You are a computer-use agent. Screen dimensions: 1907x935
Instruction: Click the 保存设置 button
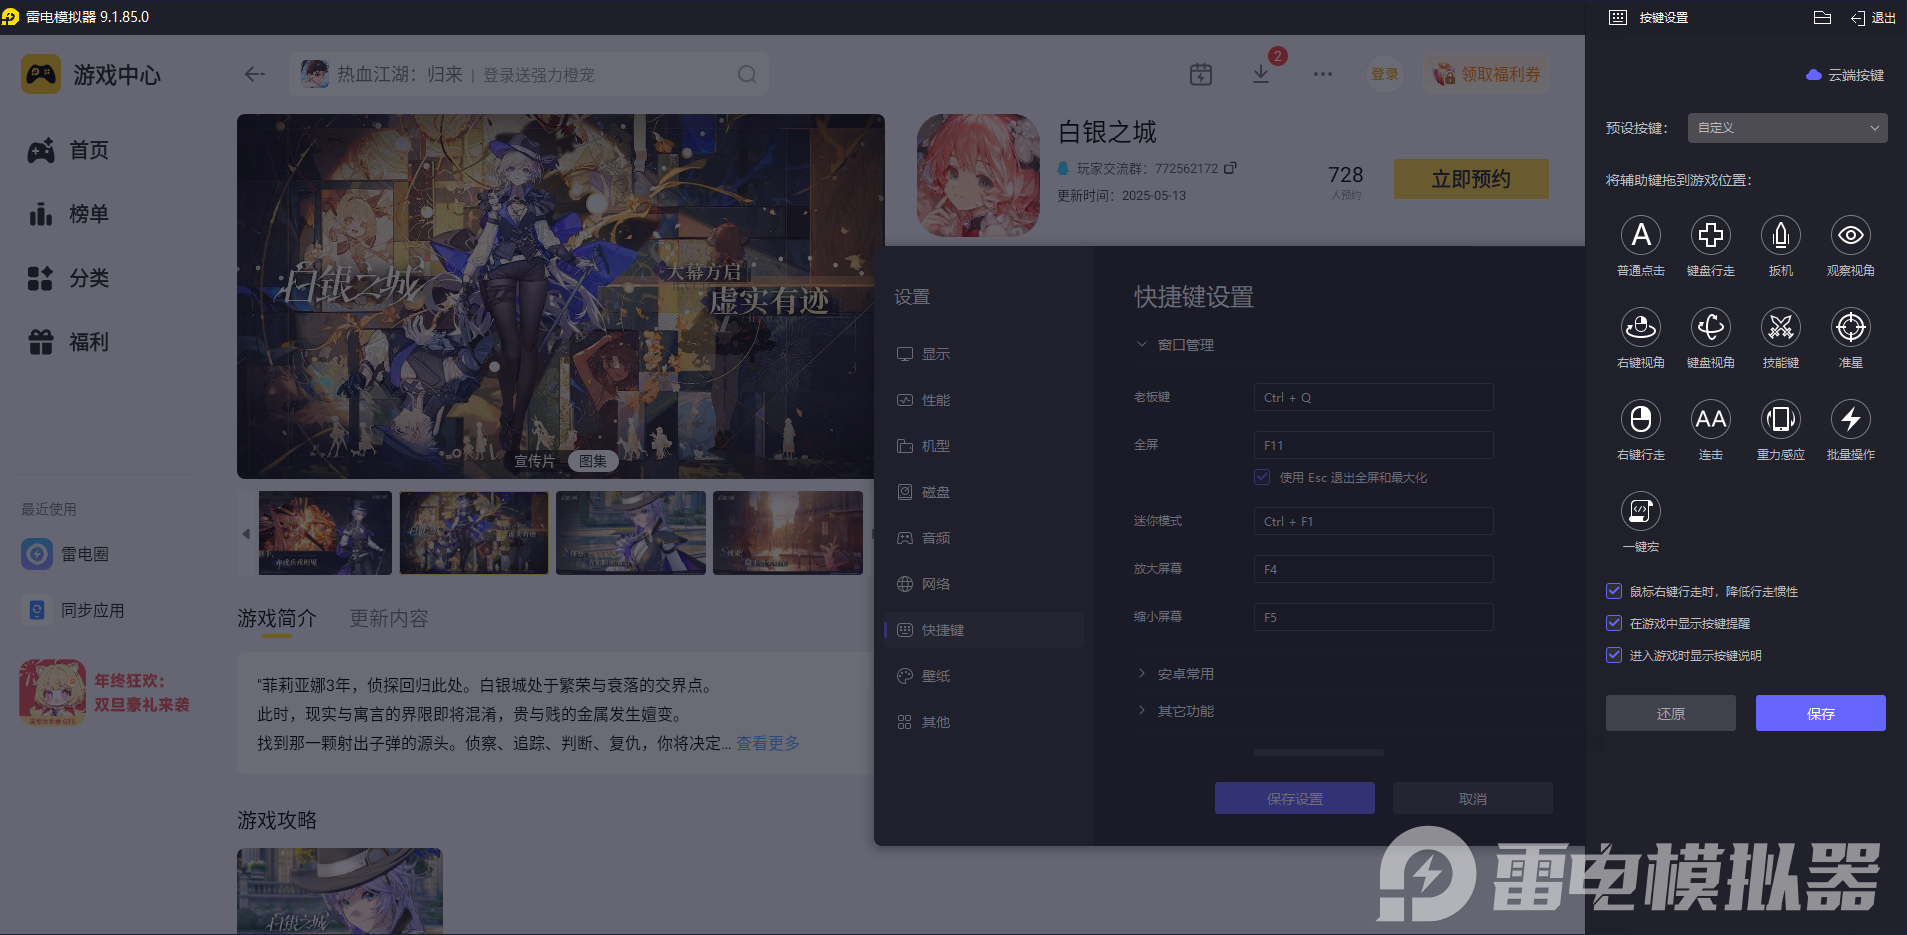pyautogui.click(x=1295, y=798)
